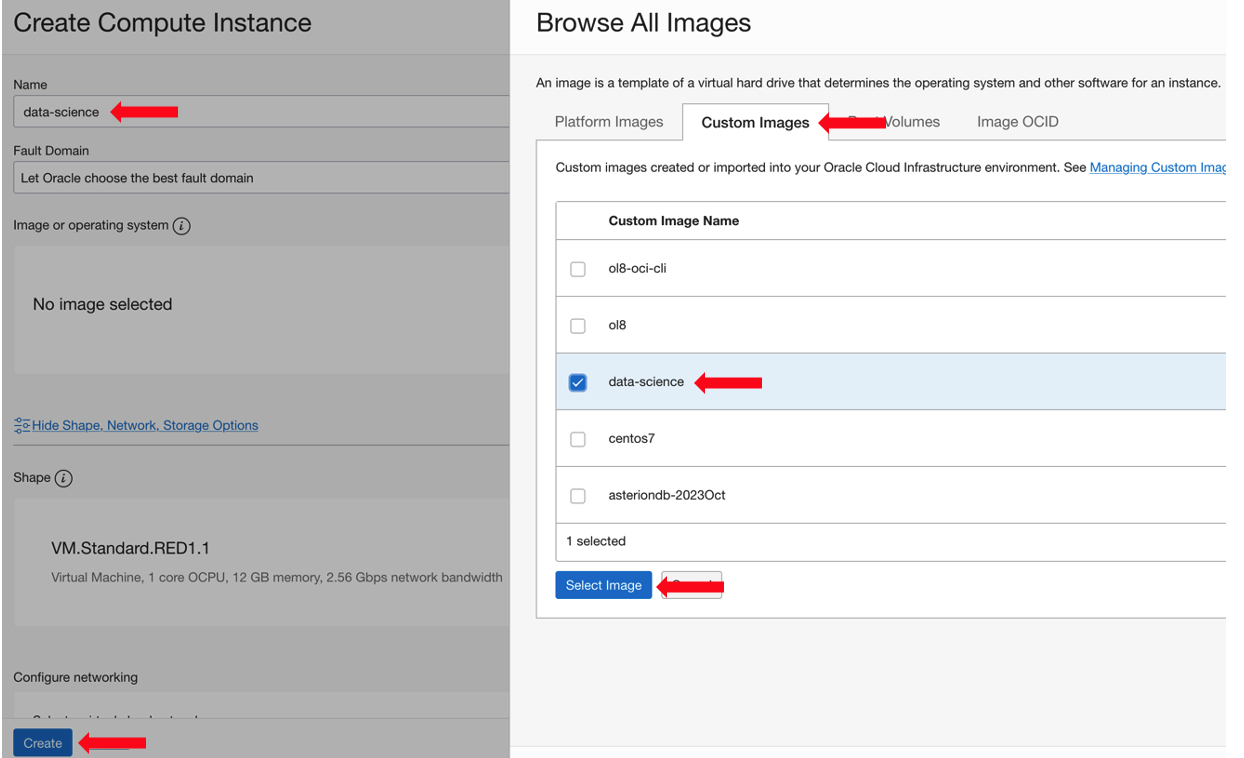
Task: Check the centos7 image checkbox
Action: tap(577, 439)
